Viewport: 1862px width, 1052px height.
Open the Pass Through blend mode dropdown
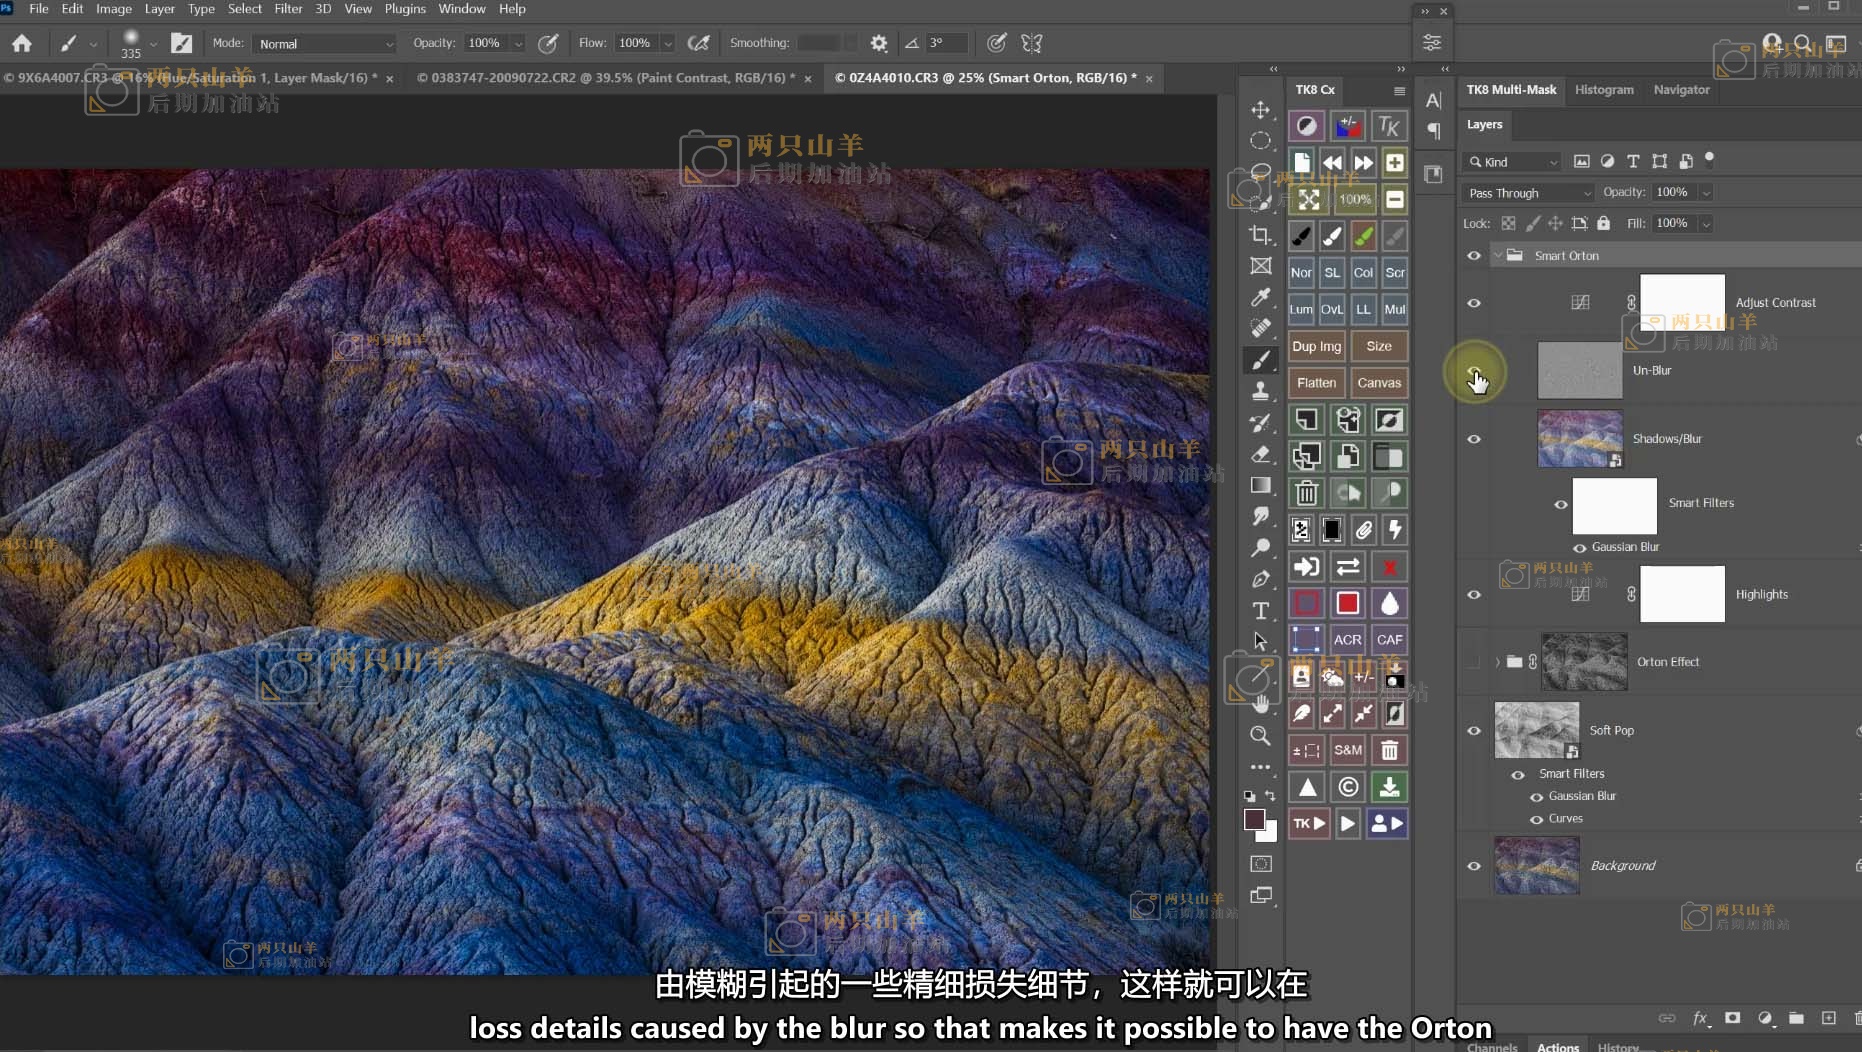coord(1528,193)
